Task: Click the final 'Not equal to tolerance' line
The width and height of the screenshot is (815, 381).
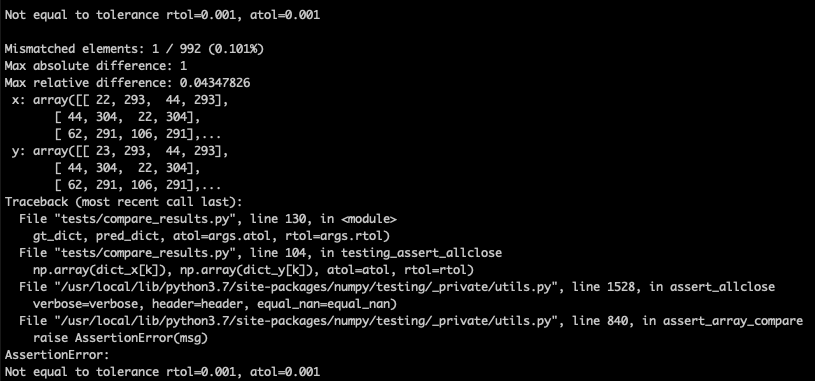Action: (x=163, y=372)
